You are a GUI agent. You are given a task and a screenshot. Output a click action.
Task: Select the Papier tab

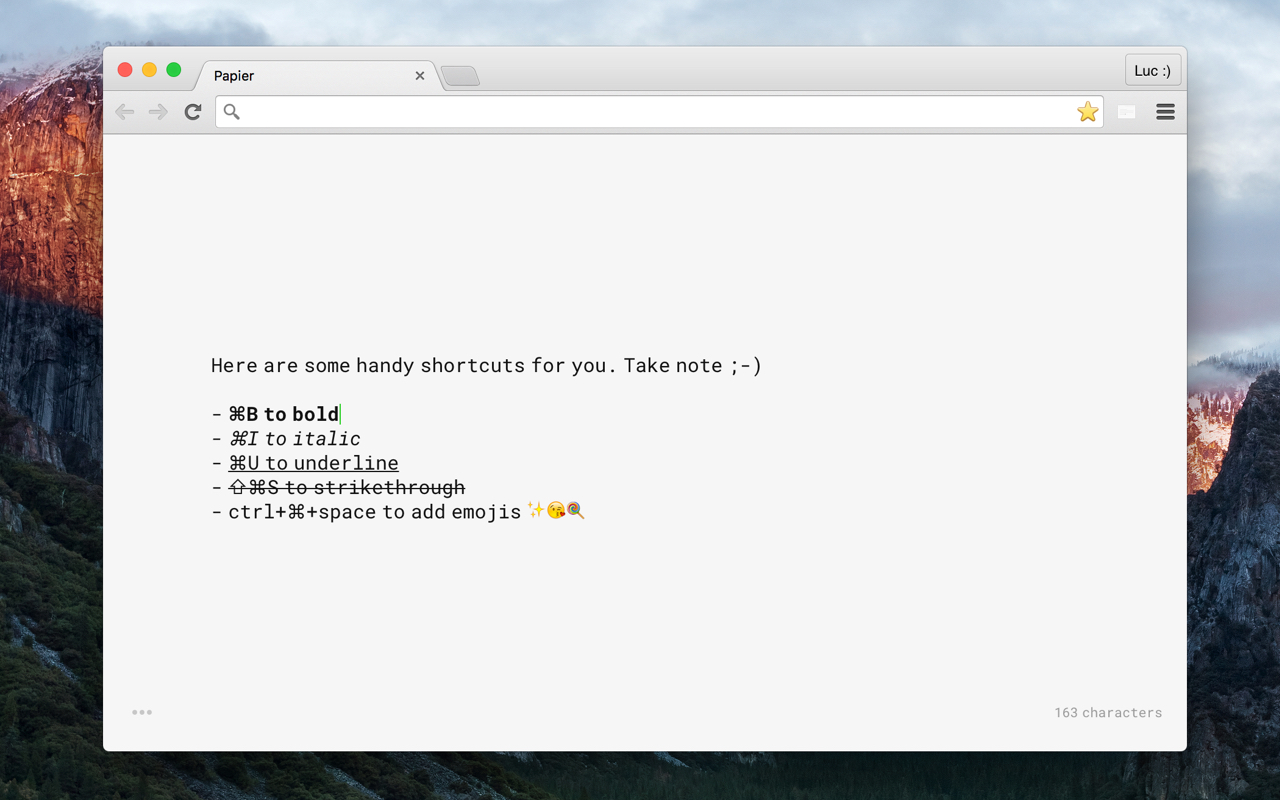coord(318,76)
